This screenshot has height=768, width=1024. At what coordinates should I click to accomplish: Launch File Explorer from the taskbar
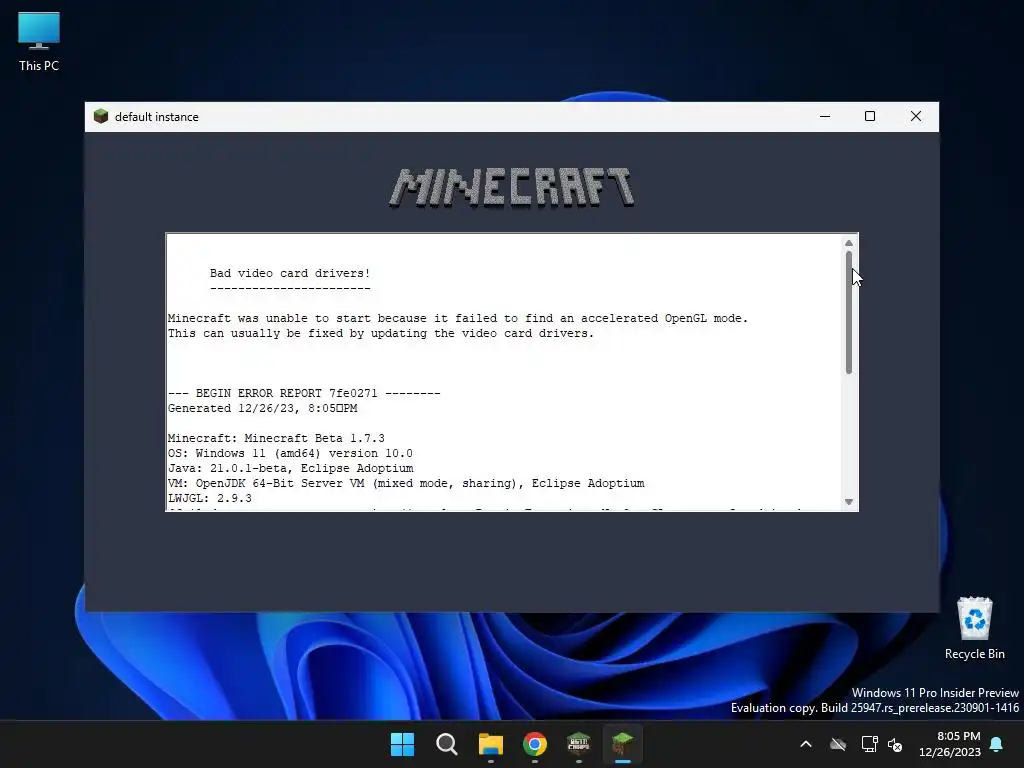(490, 744)
